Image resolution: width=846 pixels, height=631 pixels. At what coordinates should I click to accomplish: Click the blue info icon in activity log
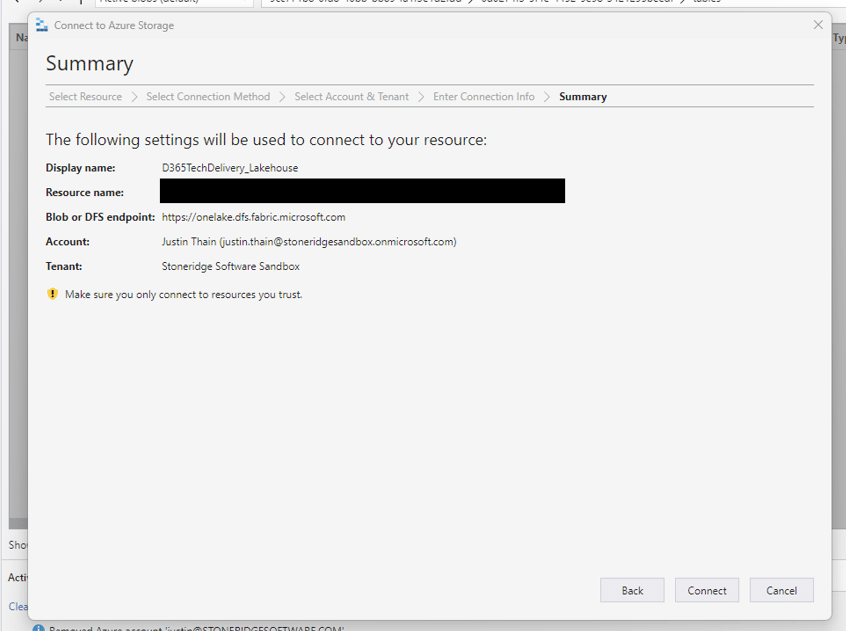pyautogui.click(x=38, y=628)
